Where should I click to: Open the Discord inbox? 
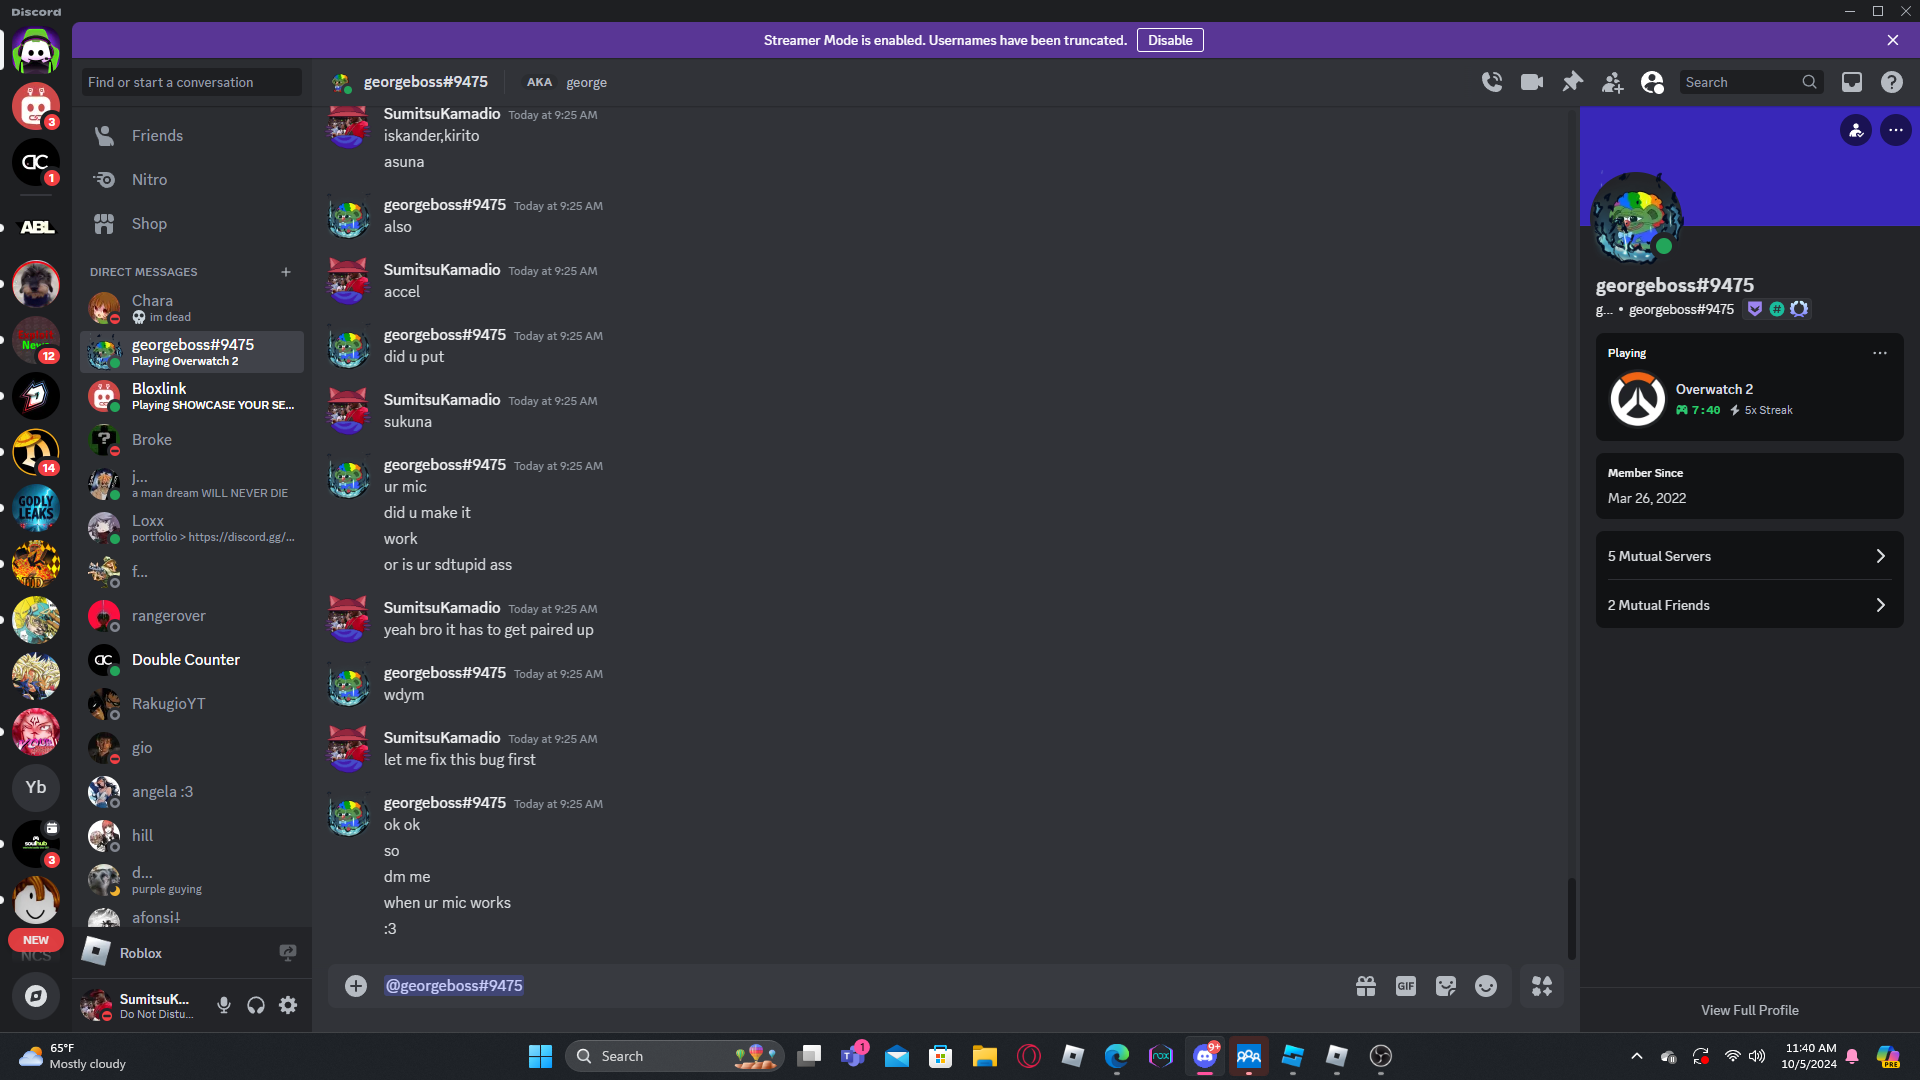coord(1852,82)
